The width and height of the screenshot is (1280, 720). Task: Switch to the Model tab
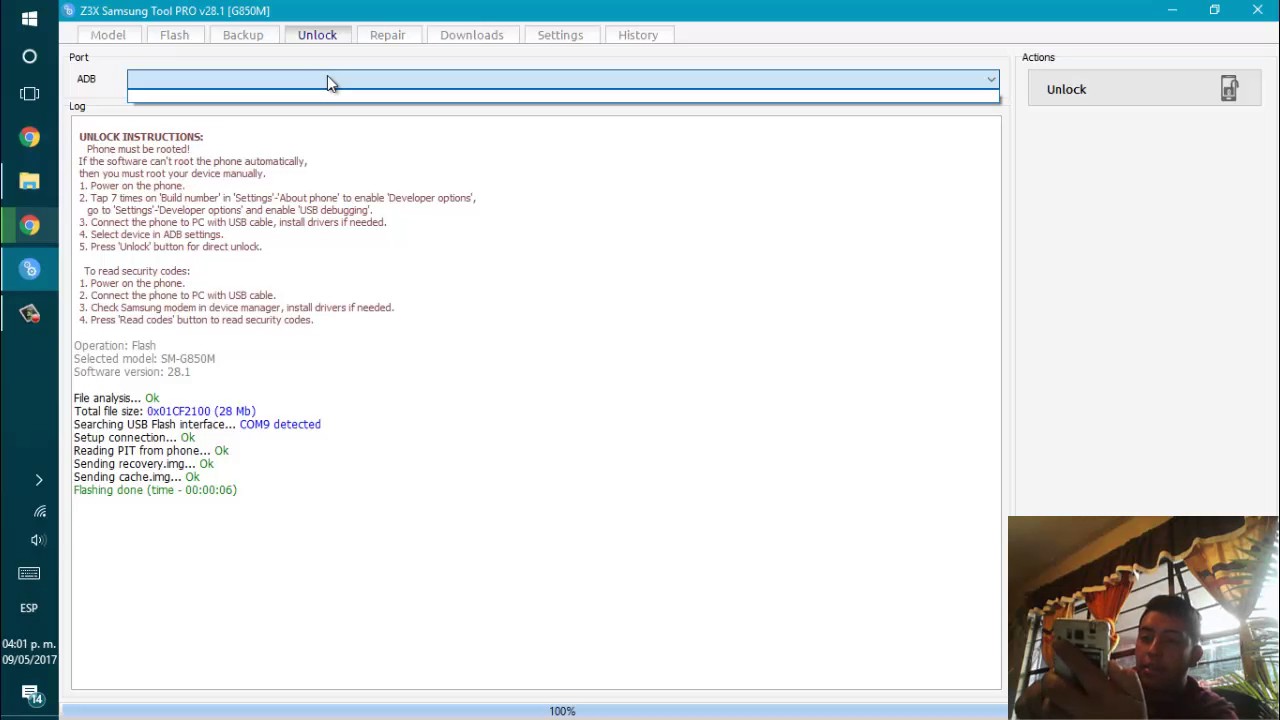[108, 35]
